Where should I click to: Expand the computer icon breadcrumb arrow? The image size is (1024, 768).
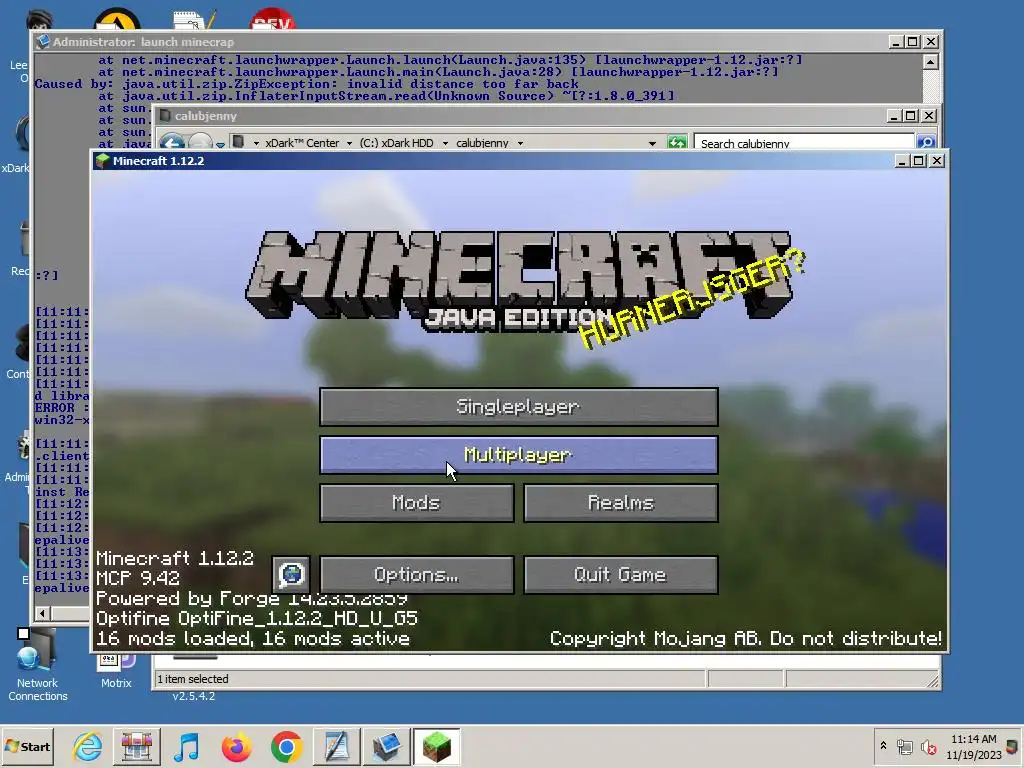pos(256,143)
